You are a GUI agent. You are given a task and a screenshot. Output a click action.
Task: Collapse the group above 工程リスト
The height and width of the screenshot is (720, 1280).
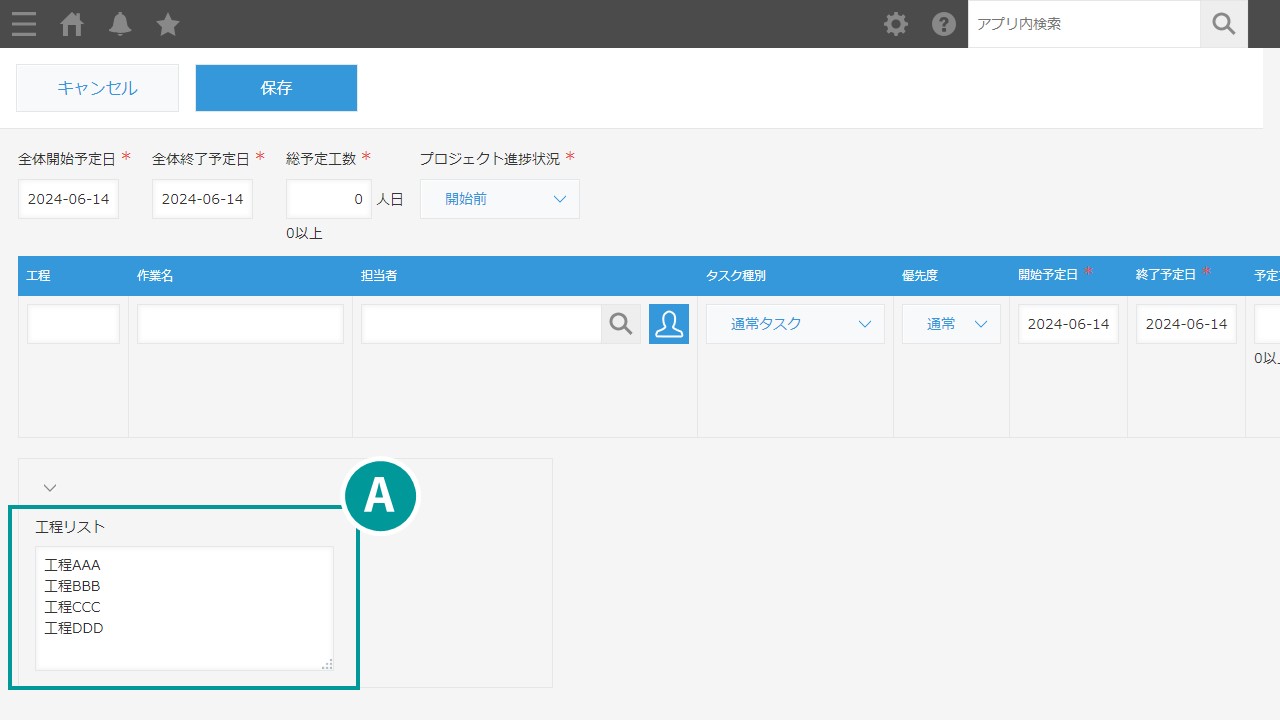point(50,488)
